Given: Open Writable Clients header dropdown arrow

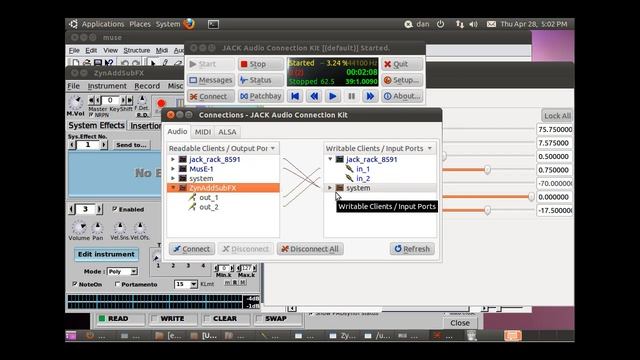Looking at the screenshot, I should coord(429,148).
